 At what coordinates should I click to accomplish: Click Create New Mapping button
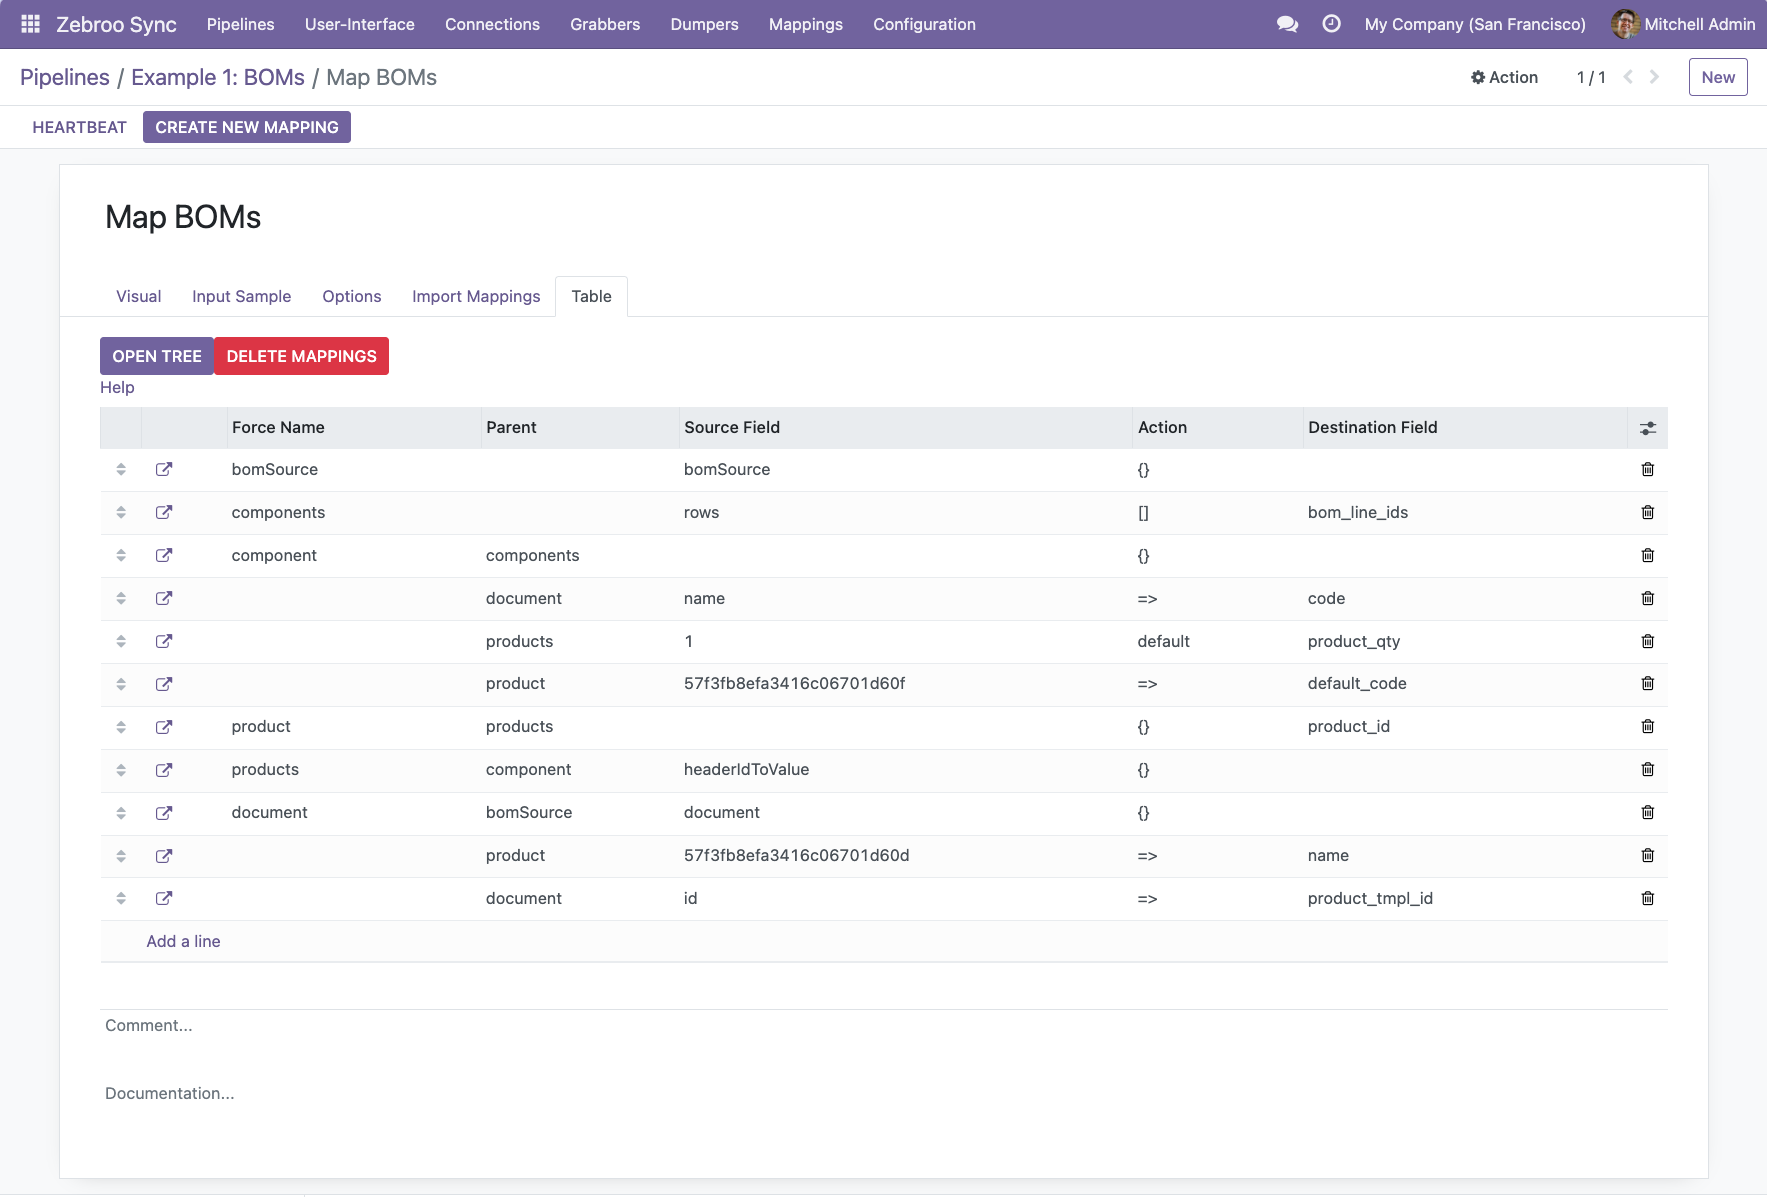247,127
